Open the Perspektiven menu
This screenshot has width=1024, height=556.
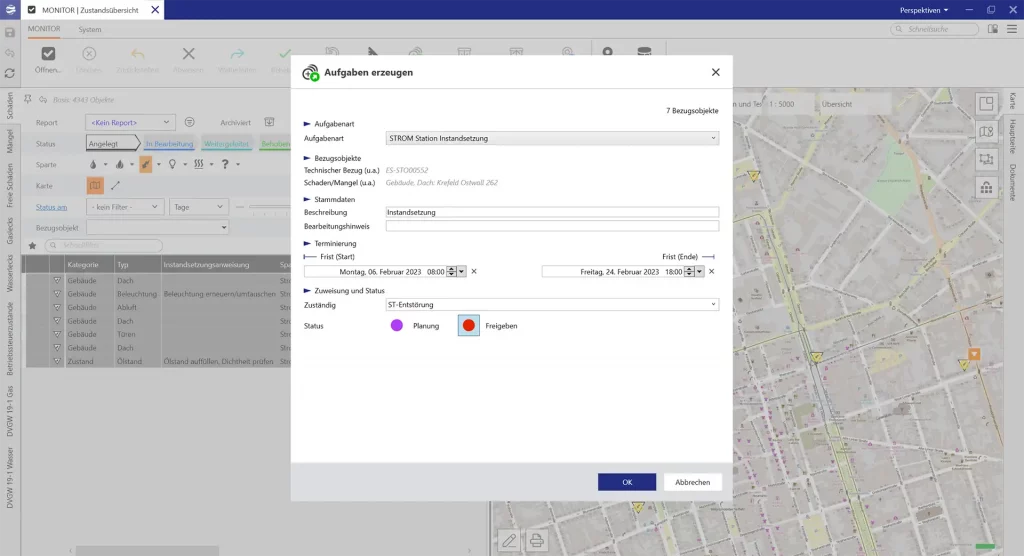click(923, 9)
